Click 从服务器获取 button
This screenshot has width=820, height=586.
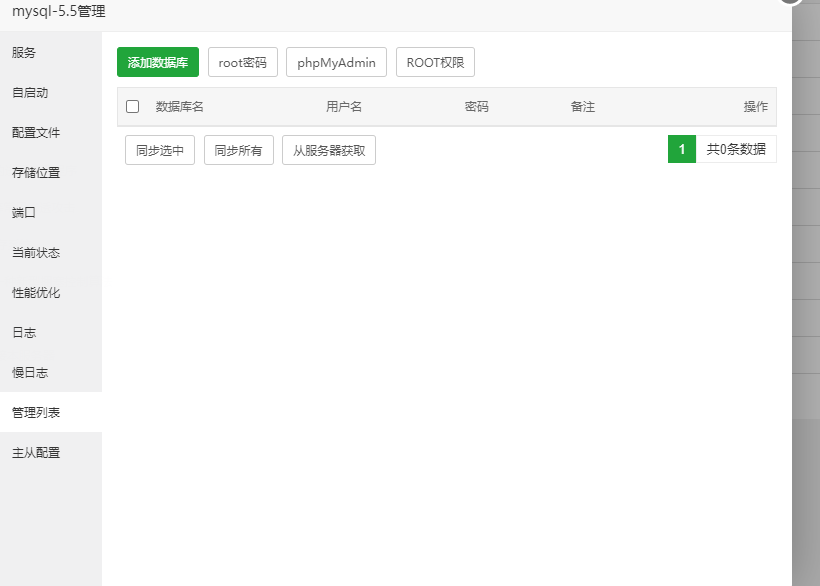[329, 150]
